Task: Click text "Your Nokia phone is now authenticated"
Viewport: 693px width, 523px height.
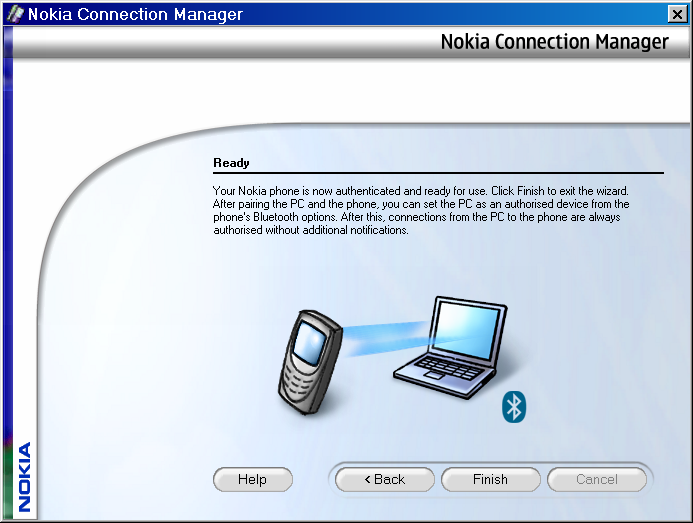Action: tap(306, 191)
